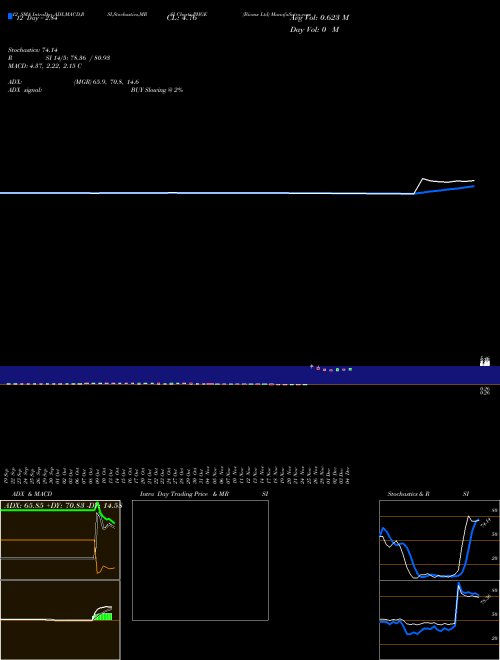
Task: Click the 'ADX signal:' label
Action: coord(25,90)
